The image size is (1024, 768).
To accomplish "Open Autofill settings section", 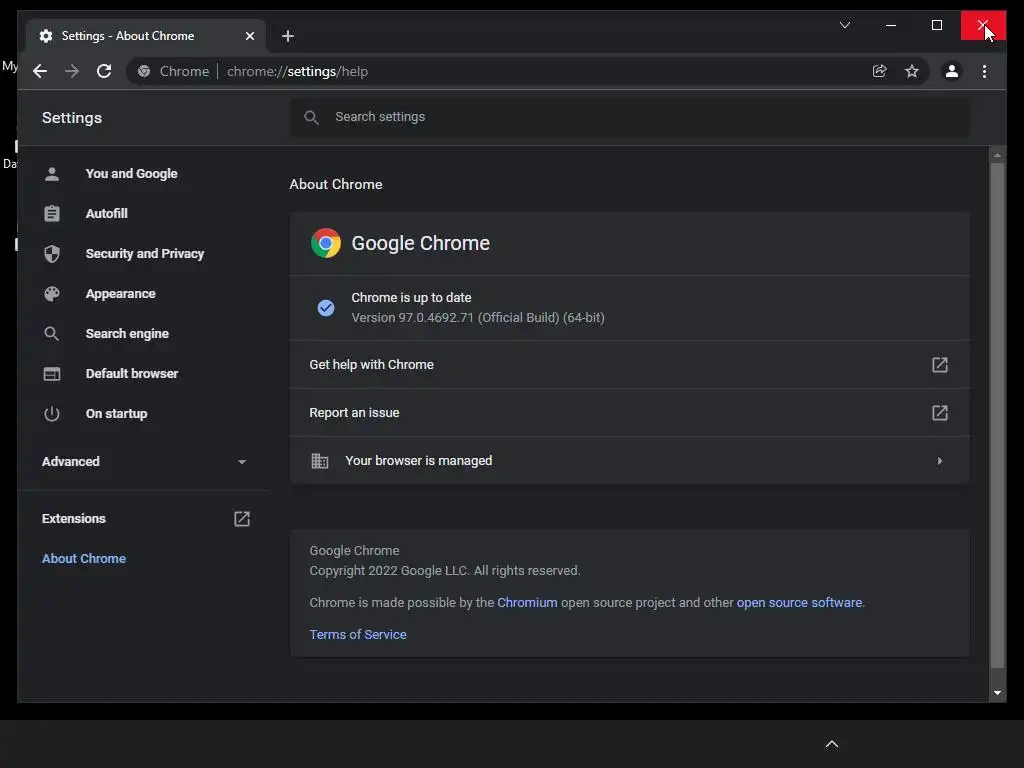I will [x=106, y=214].
